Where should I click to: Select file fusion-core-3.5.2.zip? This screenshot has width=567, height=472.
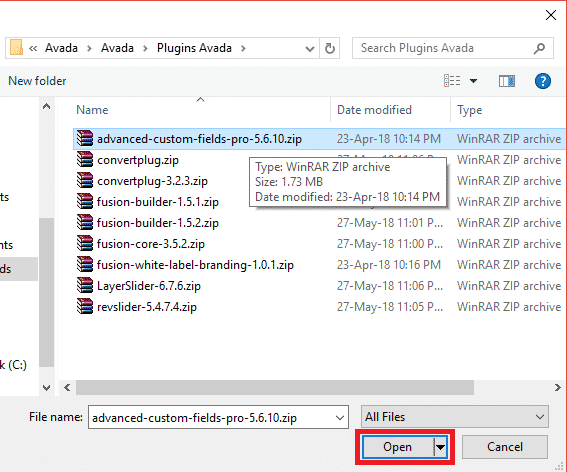[x=151, y=244]
